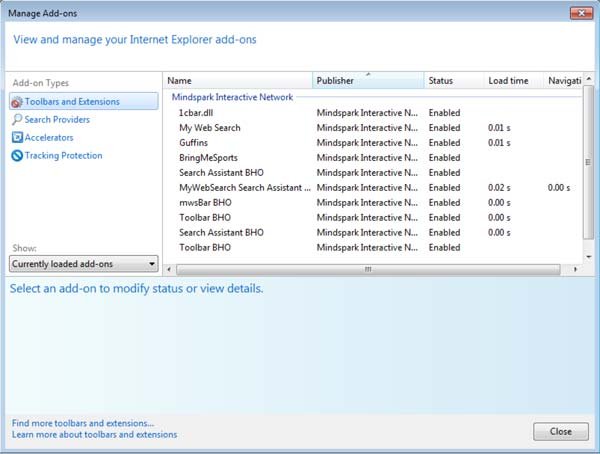Click the Close button
This screenshot has height=454, width=600.
pyautogui.click(x=561, y=431)
